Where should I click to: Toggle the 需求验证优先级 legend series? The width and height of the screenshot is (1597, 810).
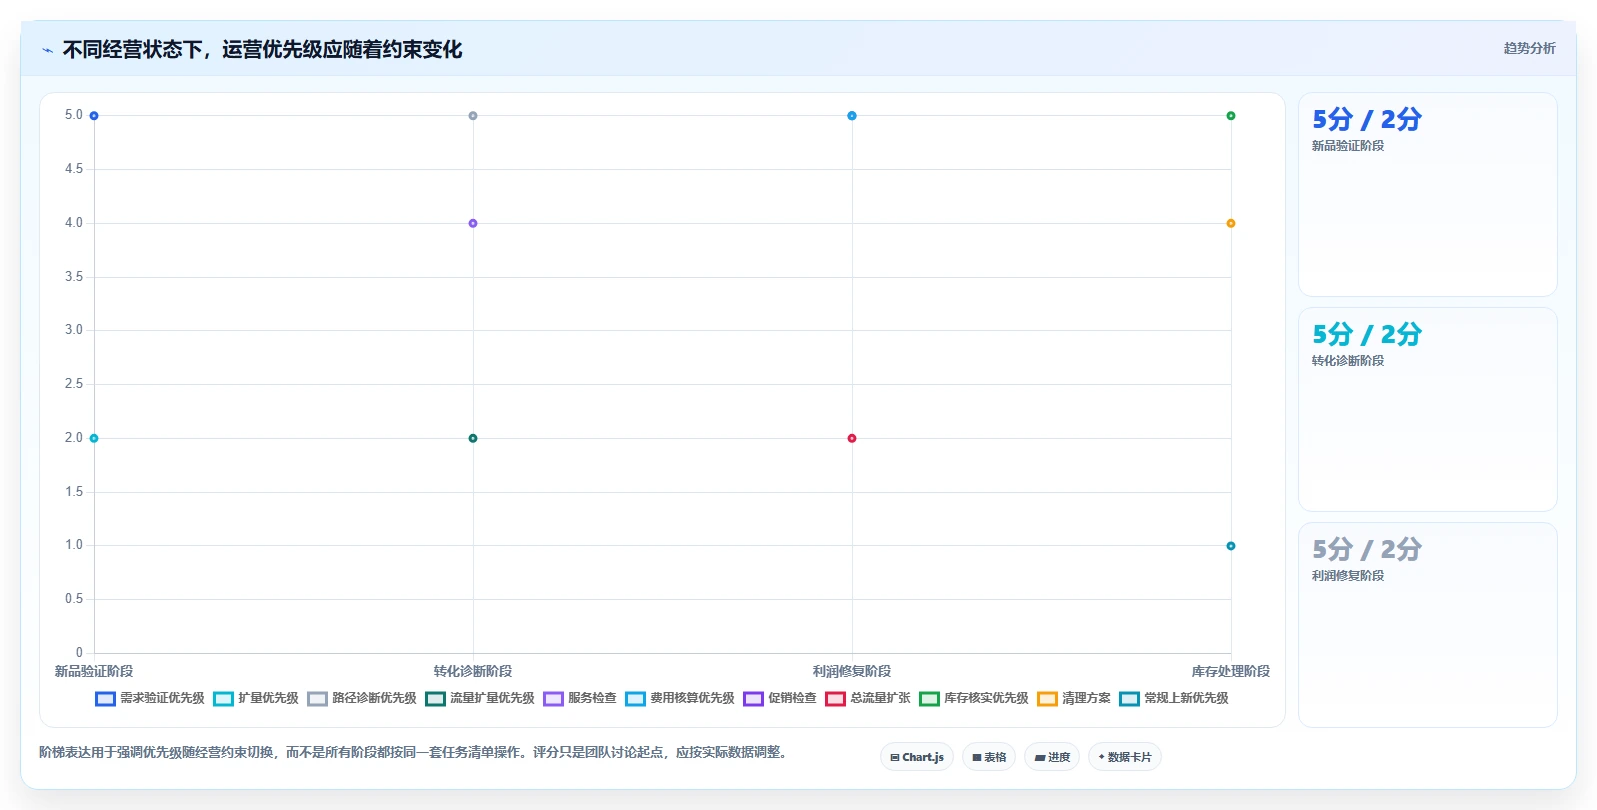150,698
